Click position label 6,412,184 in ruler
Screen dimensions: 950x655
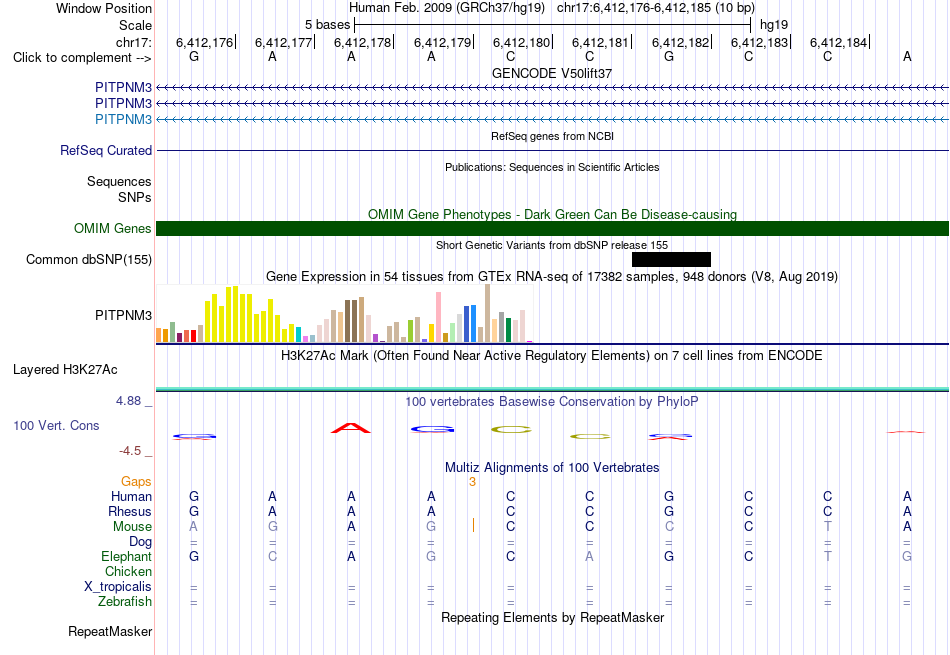pos(839,42)
